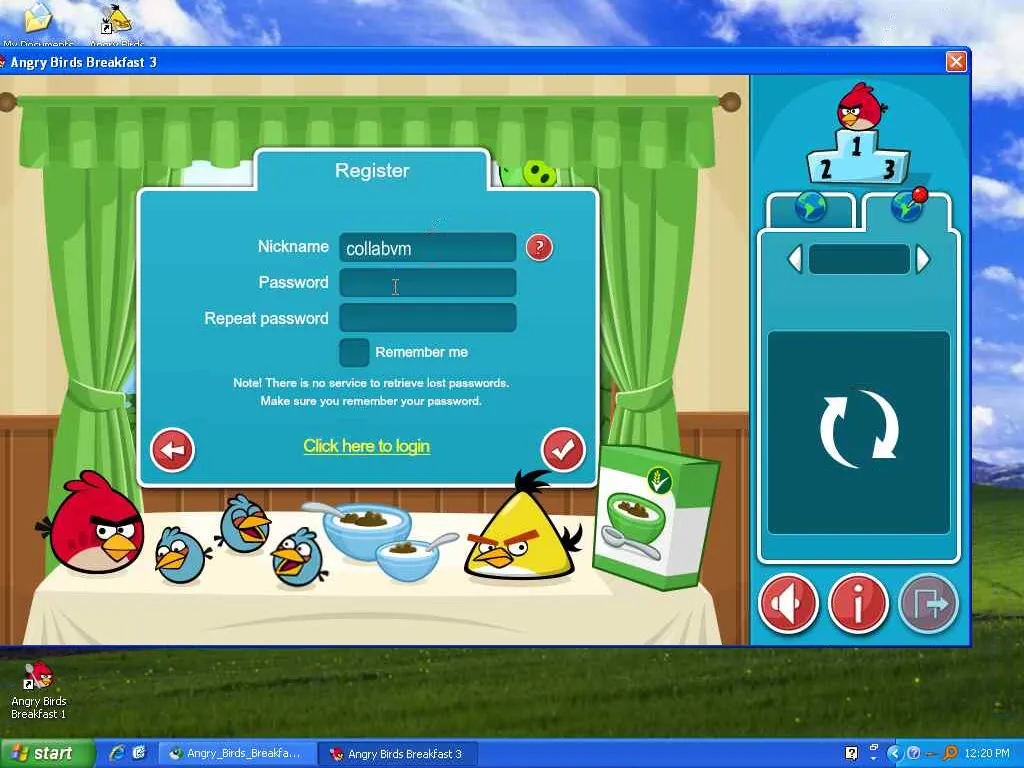1024x768 pixels.
Task: Go to next leaderboard with right arrow
Action: tap(922, 260)
